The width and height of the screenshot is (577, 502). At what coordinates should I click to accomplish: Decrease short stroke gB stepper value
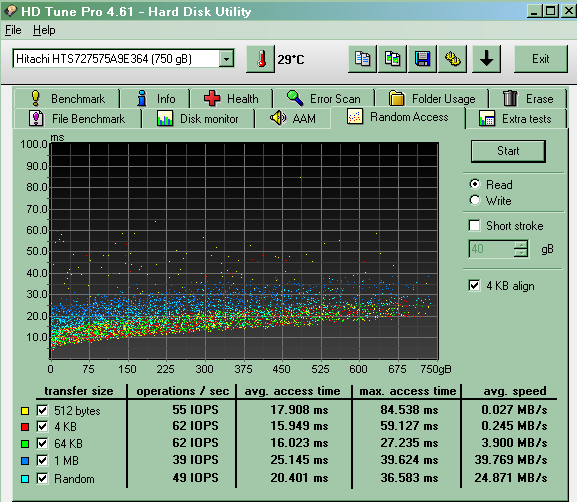tap(521, 253)
